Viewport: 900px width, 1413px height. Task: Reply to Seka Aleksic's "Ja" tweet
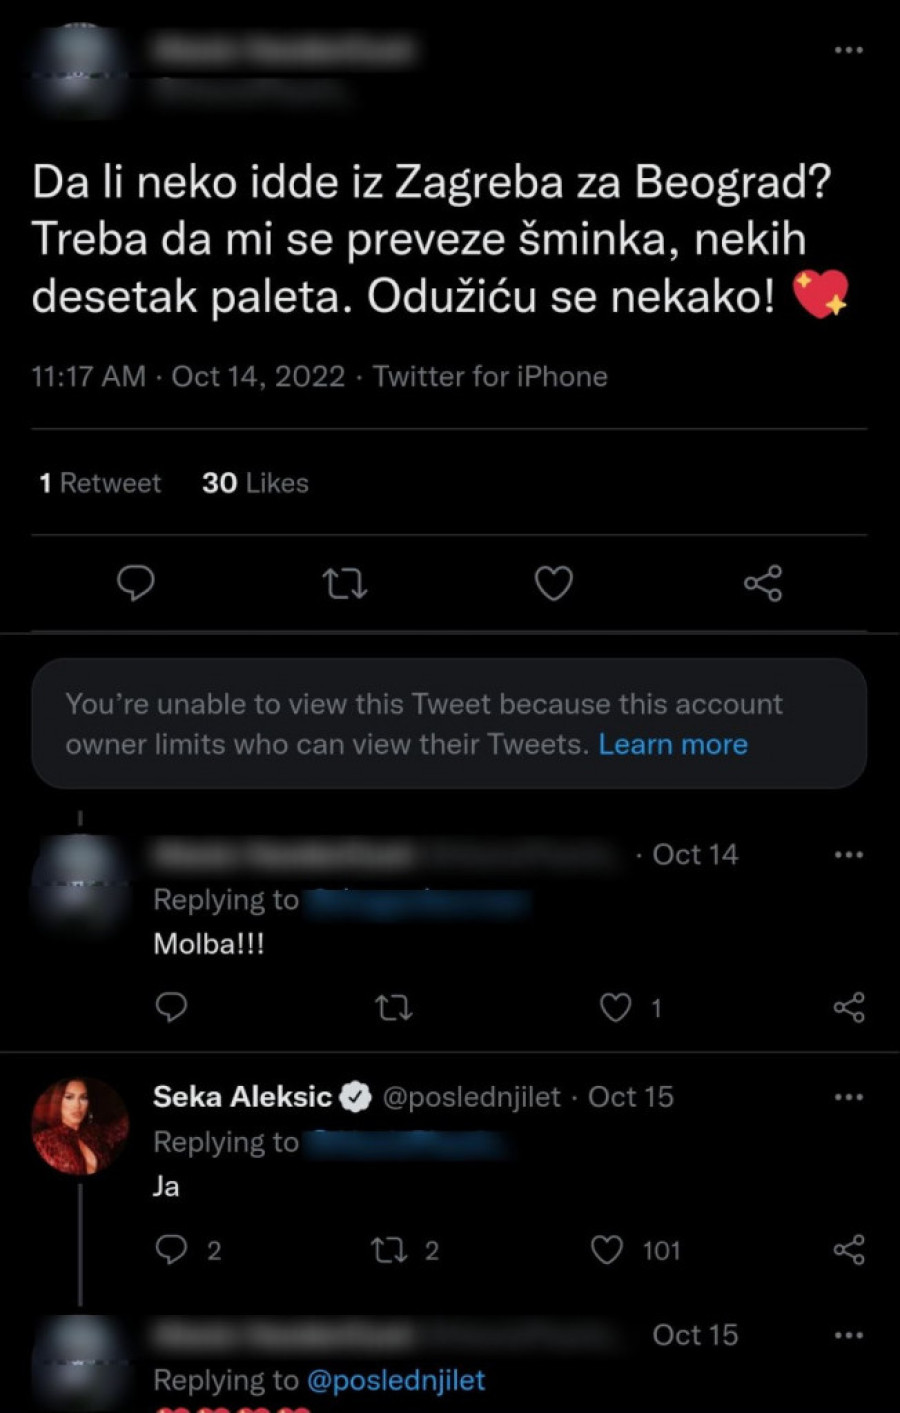click(x=172, y=1250)
